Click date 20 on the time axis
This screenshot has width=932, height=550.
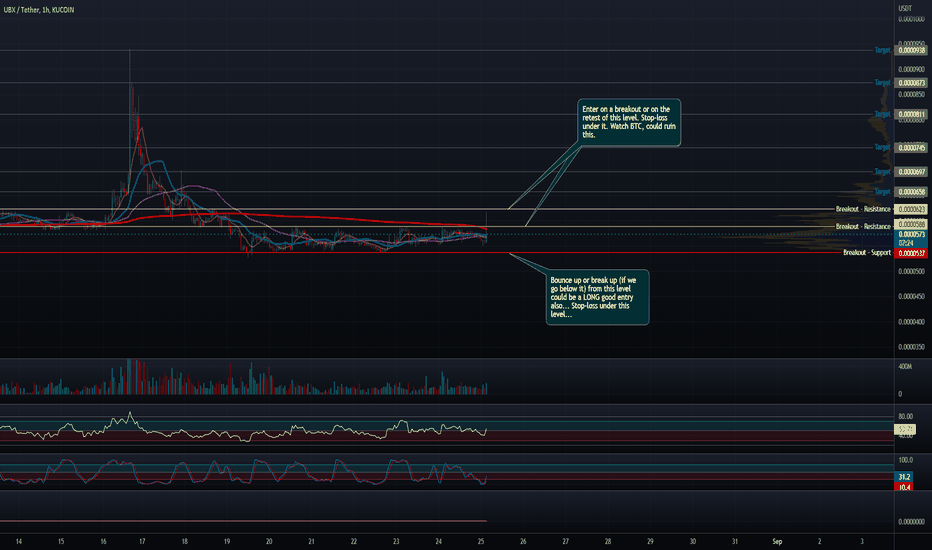269,542
